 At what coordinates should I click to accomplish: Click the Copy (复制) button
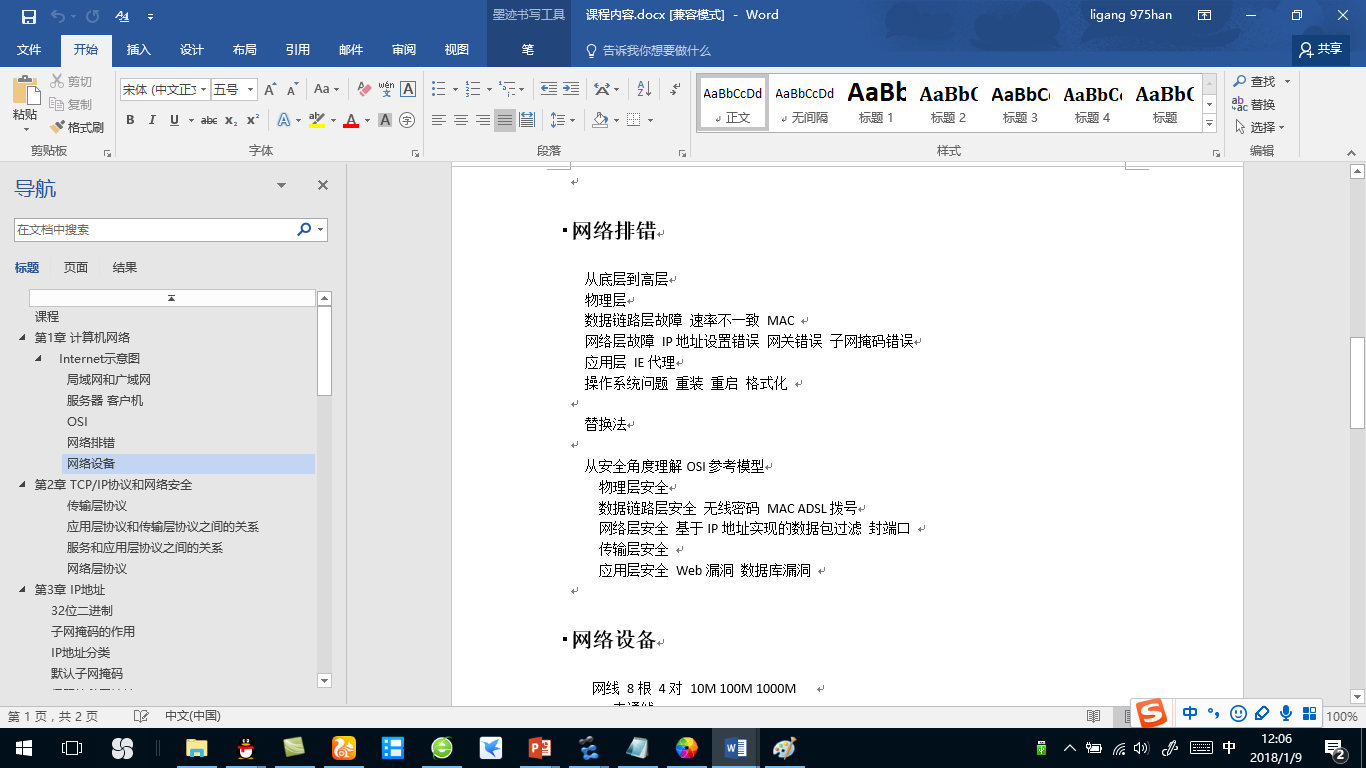click(x=71, y=104)
